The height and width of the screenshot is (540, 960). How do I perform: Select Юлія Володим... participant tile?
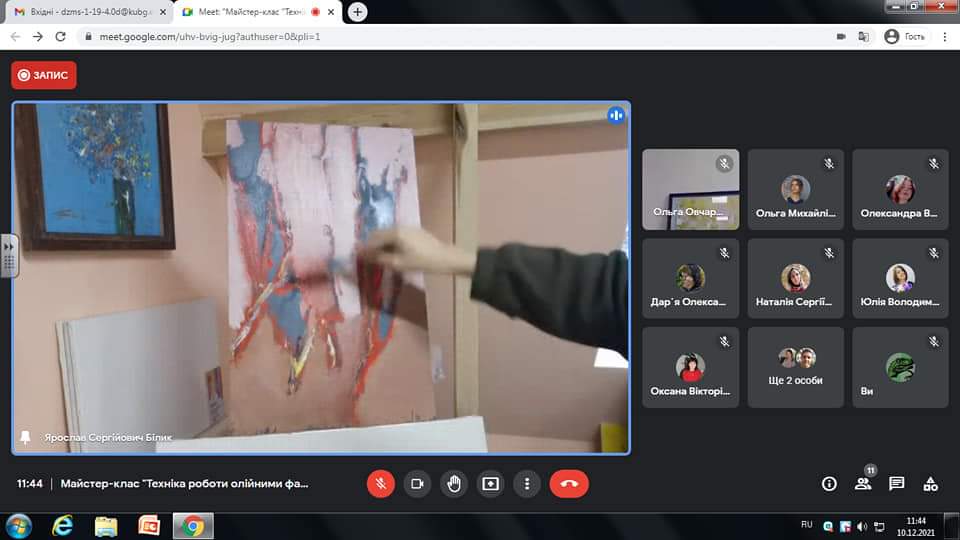(900, 278)
